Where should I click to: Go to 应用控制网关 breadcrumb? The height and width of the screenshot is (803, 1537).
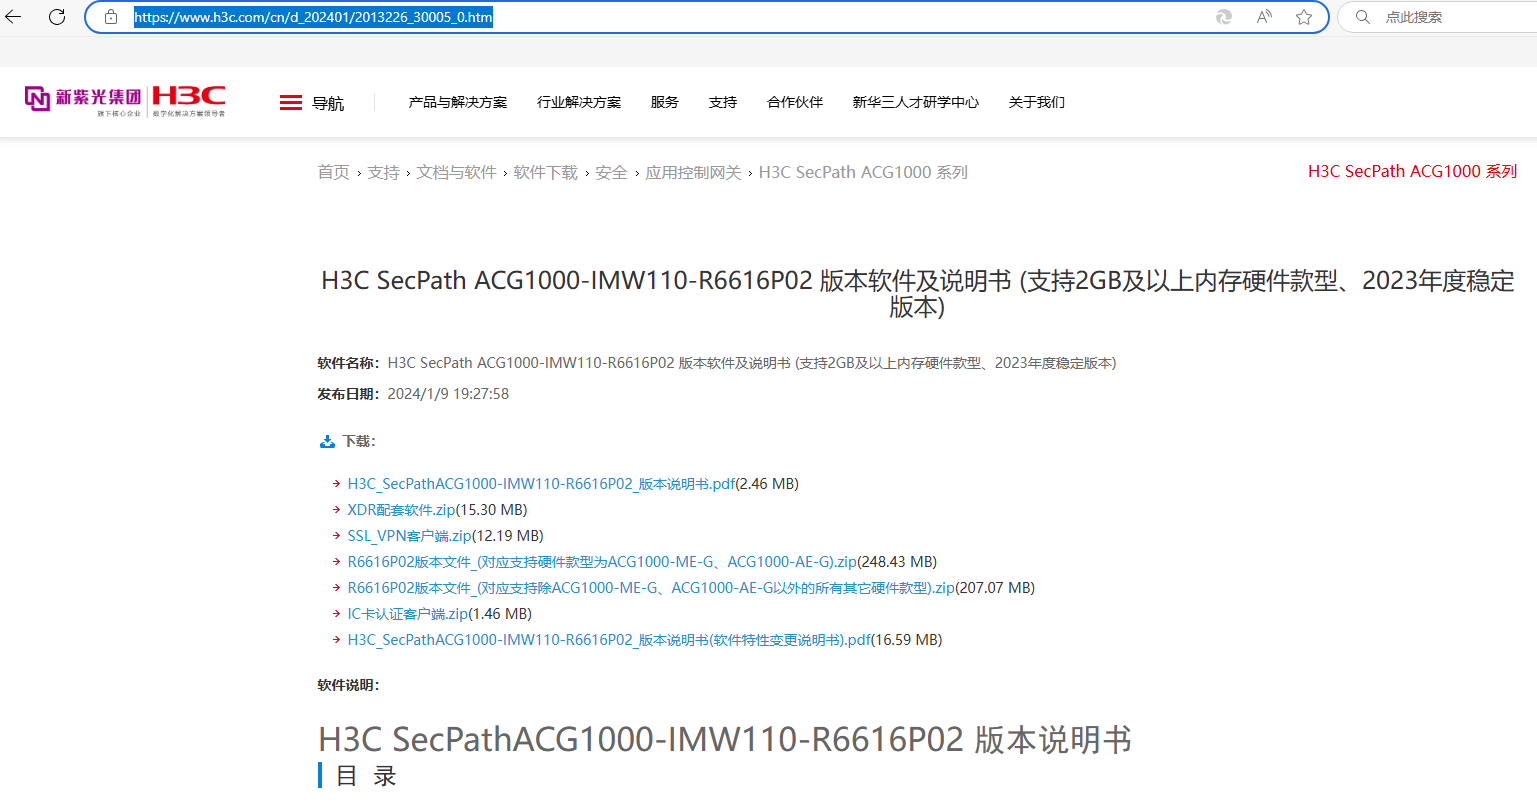693,172
